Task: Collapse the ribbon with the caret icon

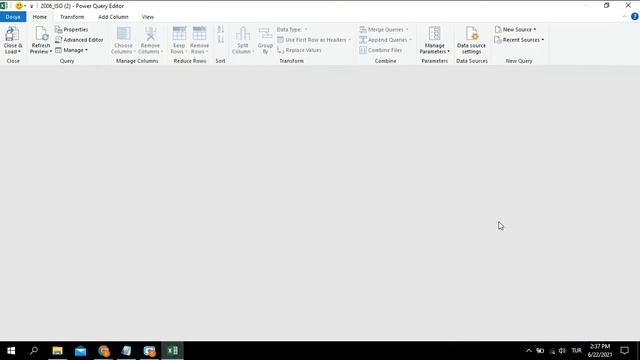Action: (x=624, y=17)
